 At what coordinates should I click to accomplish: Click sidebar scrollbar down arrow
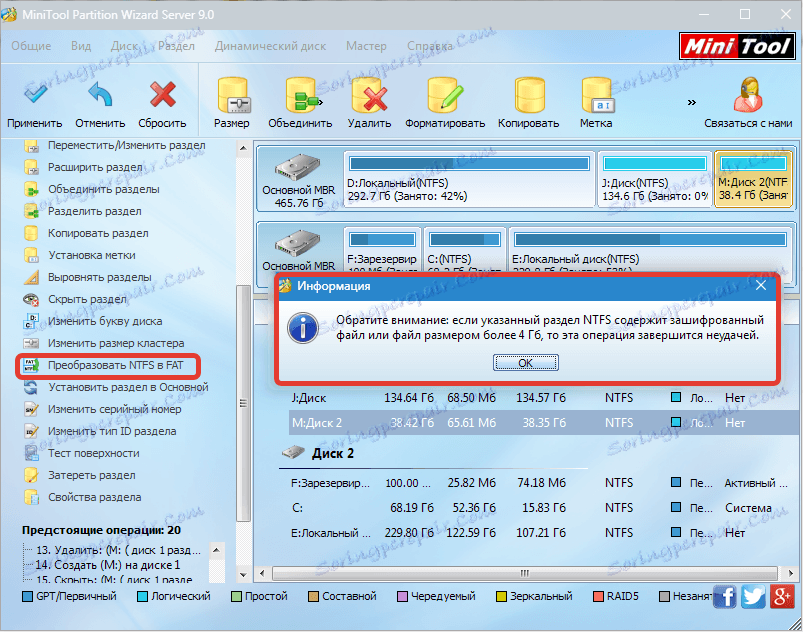243,575
